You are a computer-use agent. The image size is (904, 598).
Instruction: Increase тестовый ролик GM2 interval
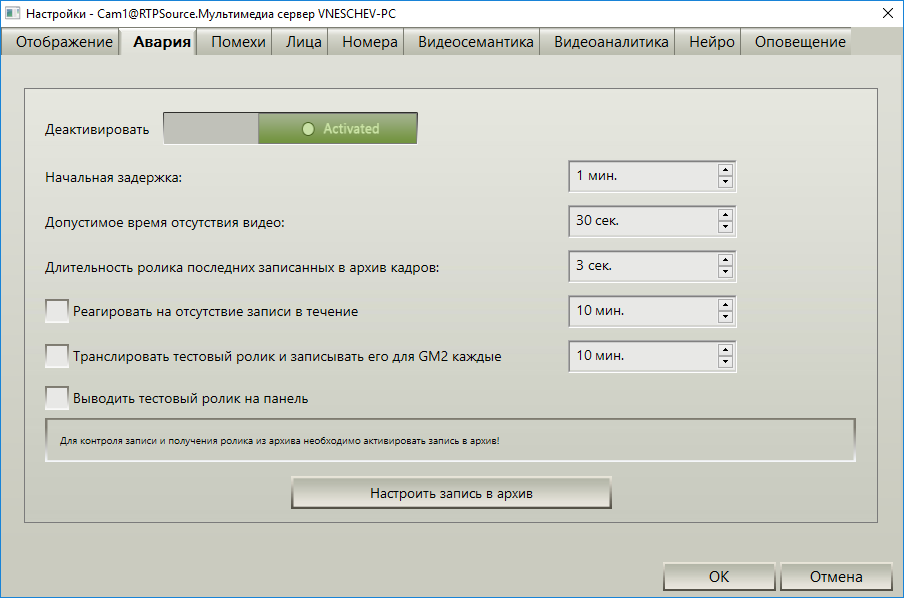[x=725, y=350]
